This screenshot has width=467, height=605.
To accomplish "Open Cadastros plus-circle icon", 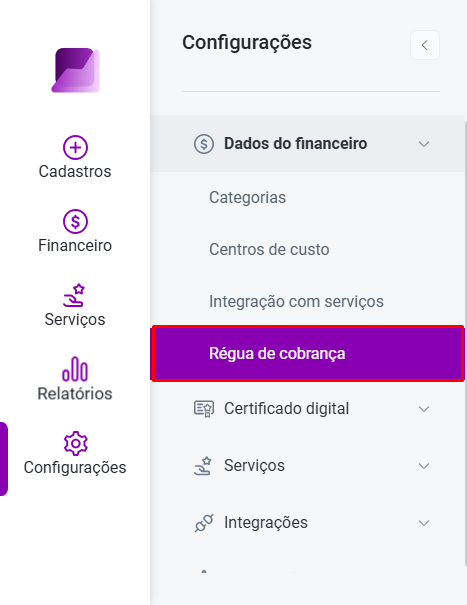I will point(75,147).
